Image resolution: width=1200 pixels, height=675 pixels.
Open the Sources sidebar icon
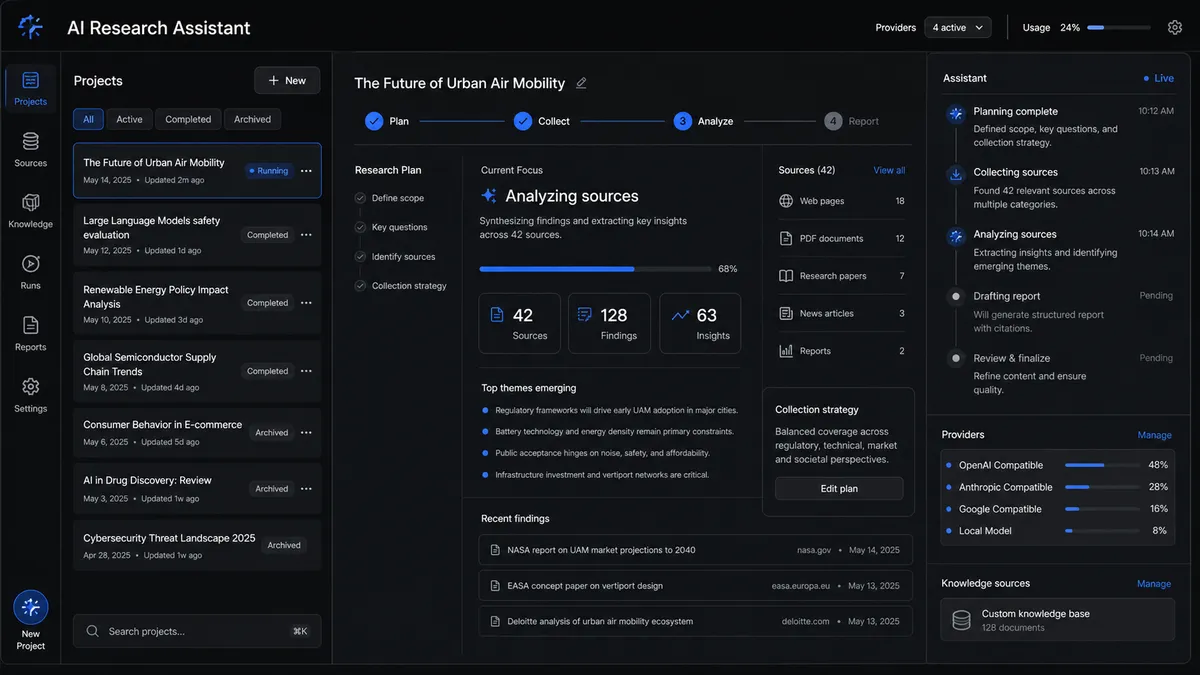[30, 142]
